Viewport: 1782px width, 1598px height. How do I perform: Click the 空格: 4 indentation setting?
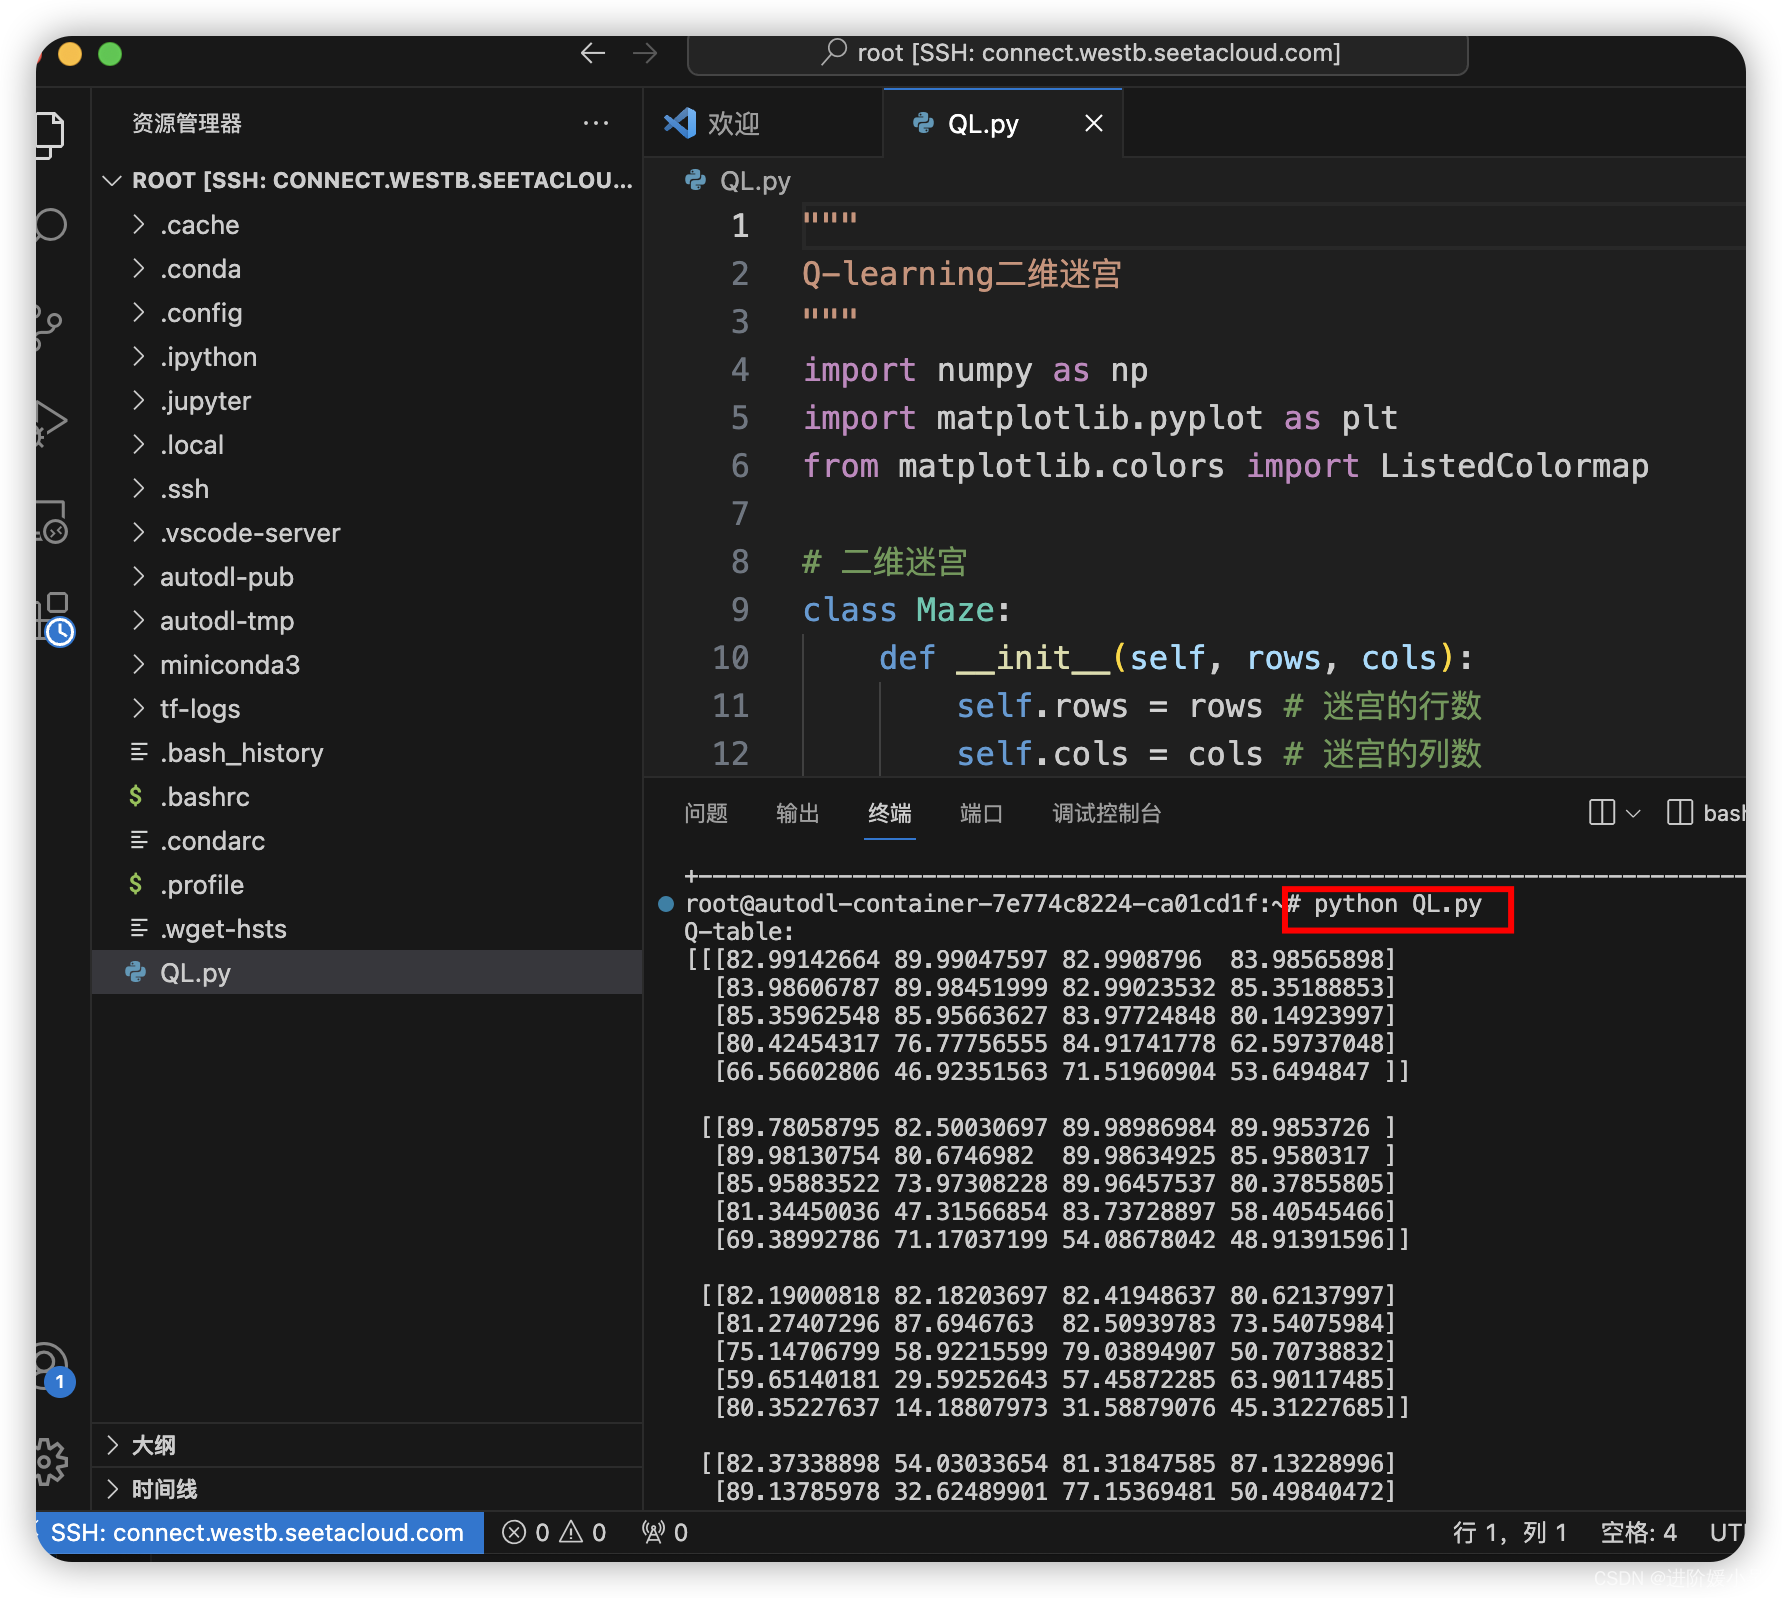(1638, 1532)
